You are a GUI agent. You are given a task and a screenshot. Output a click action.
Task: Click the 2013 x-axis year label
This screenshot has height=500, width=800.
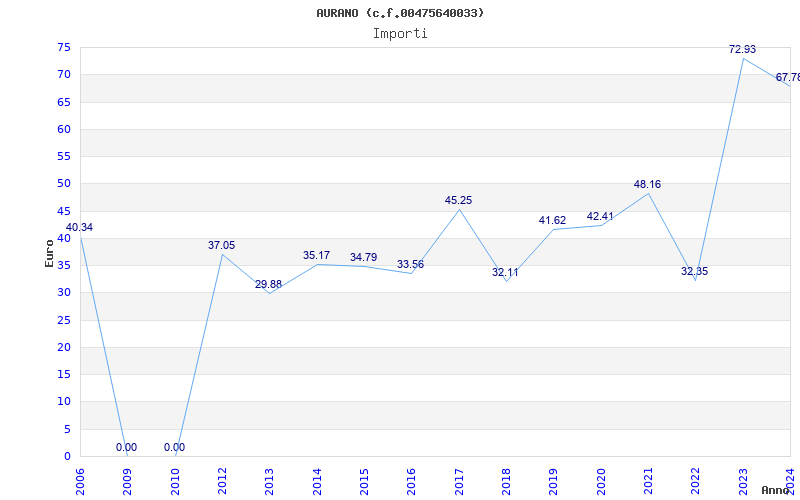point(269,482)
